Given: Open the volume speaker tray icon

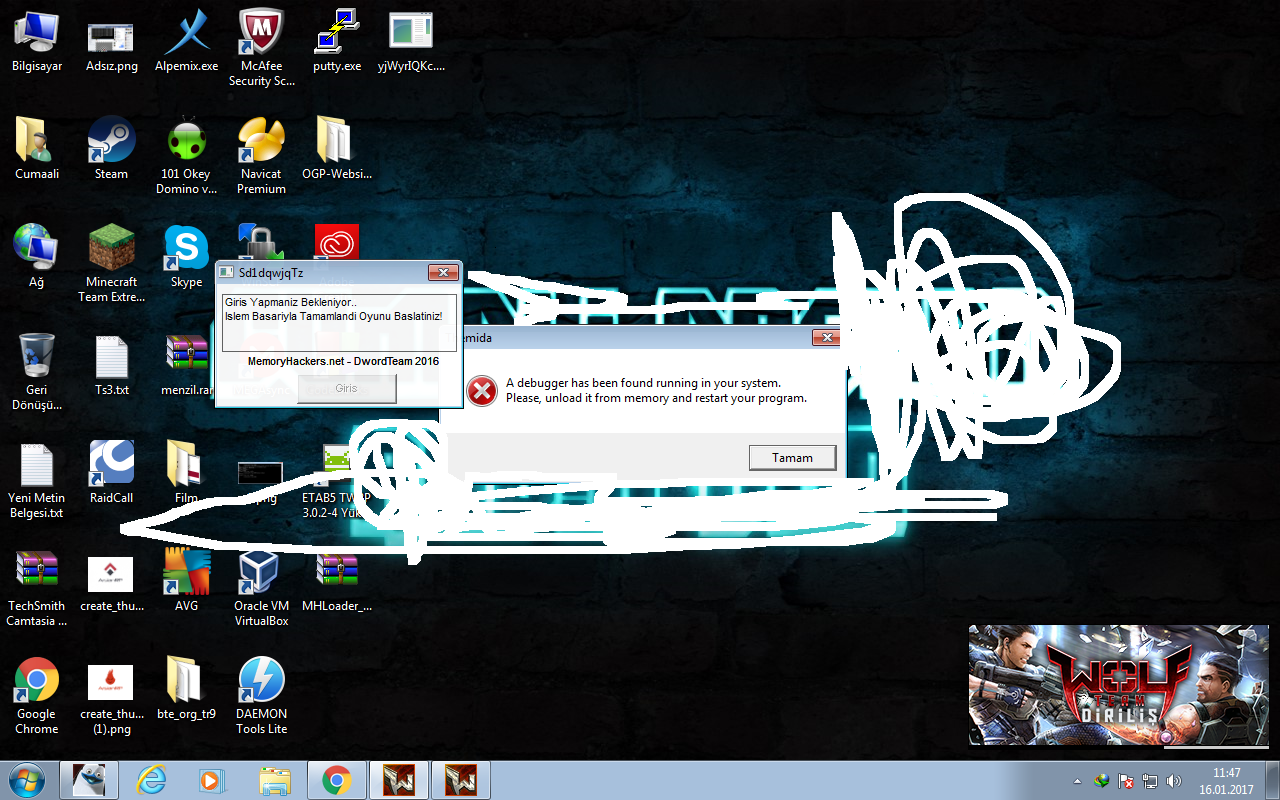Looking at the screenshot, I should click(1173, 781).
